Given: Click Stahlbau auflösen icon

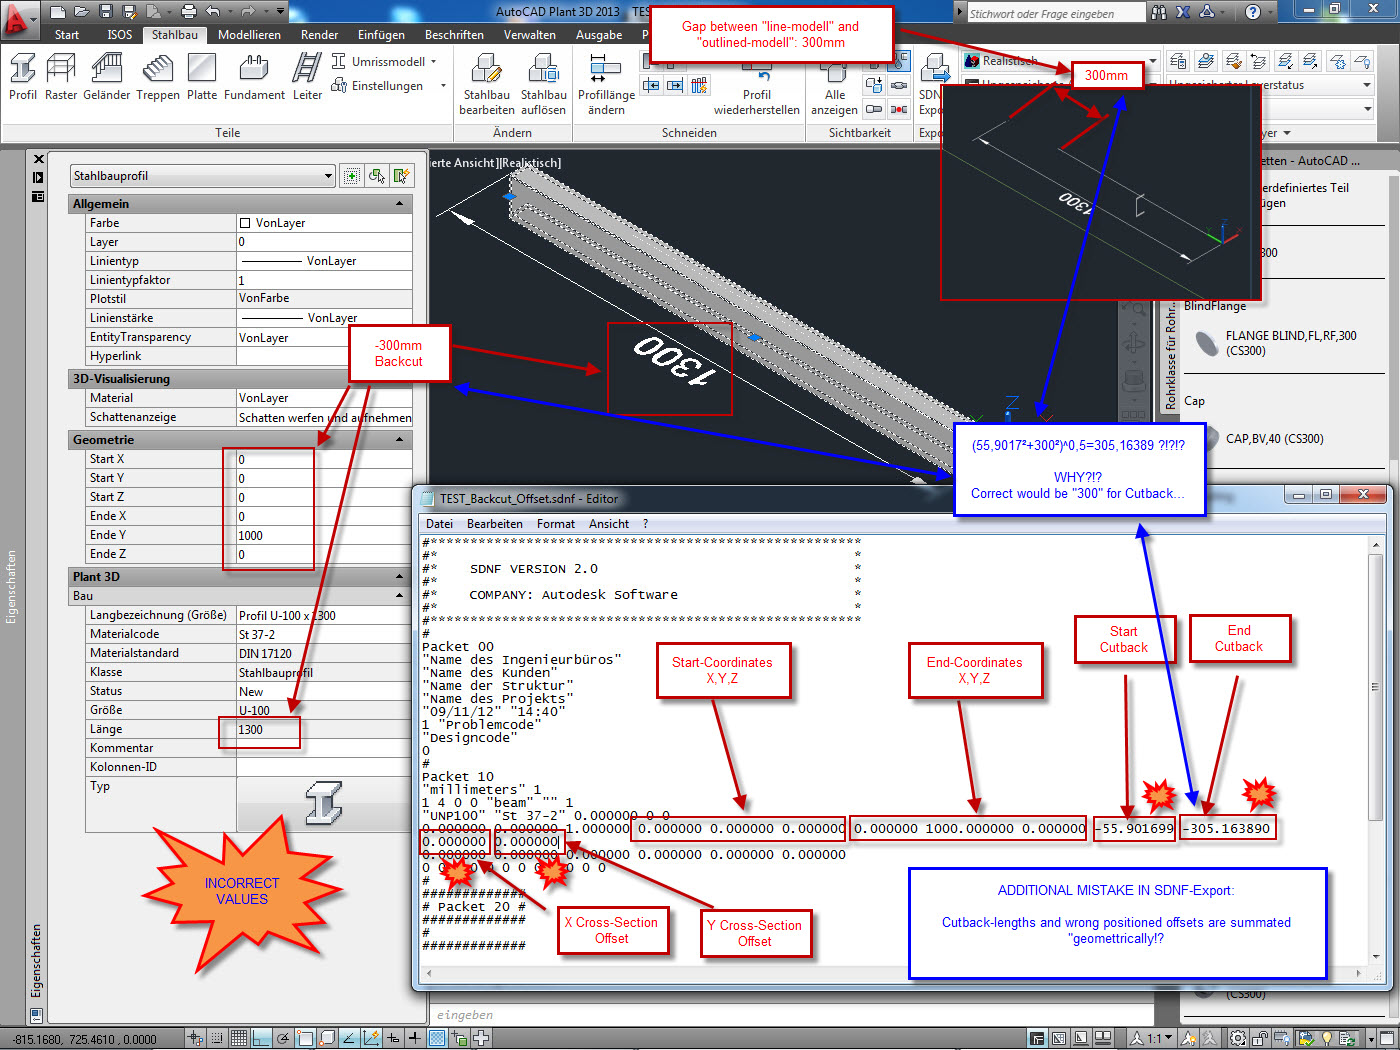Looking at the screenshot, I should pos(544,84).
